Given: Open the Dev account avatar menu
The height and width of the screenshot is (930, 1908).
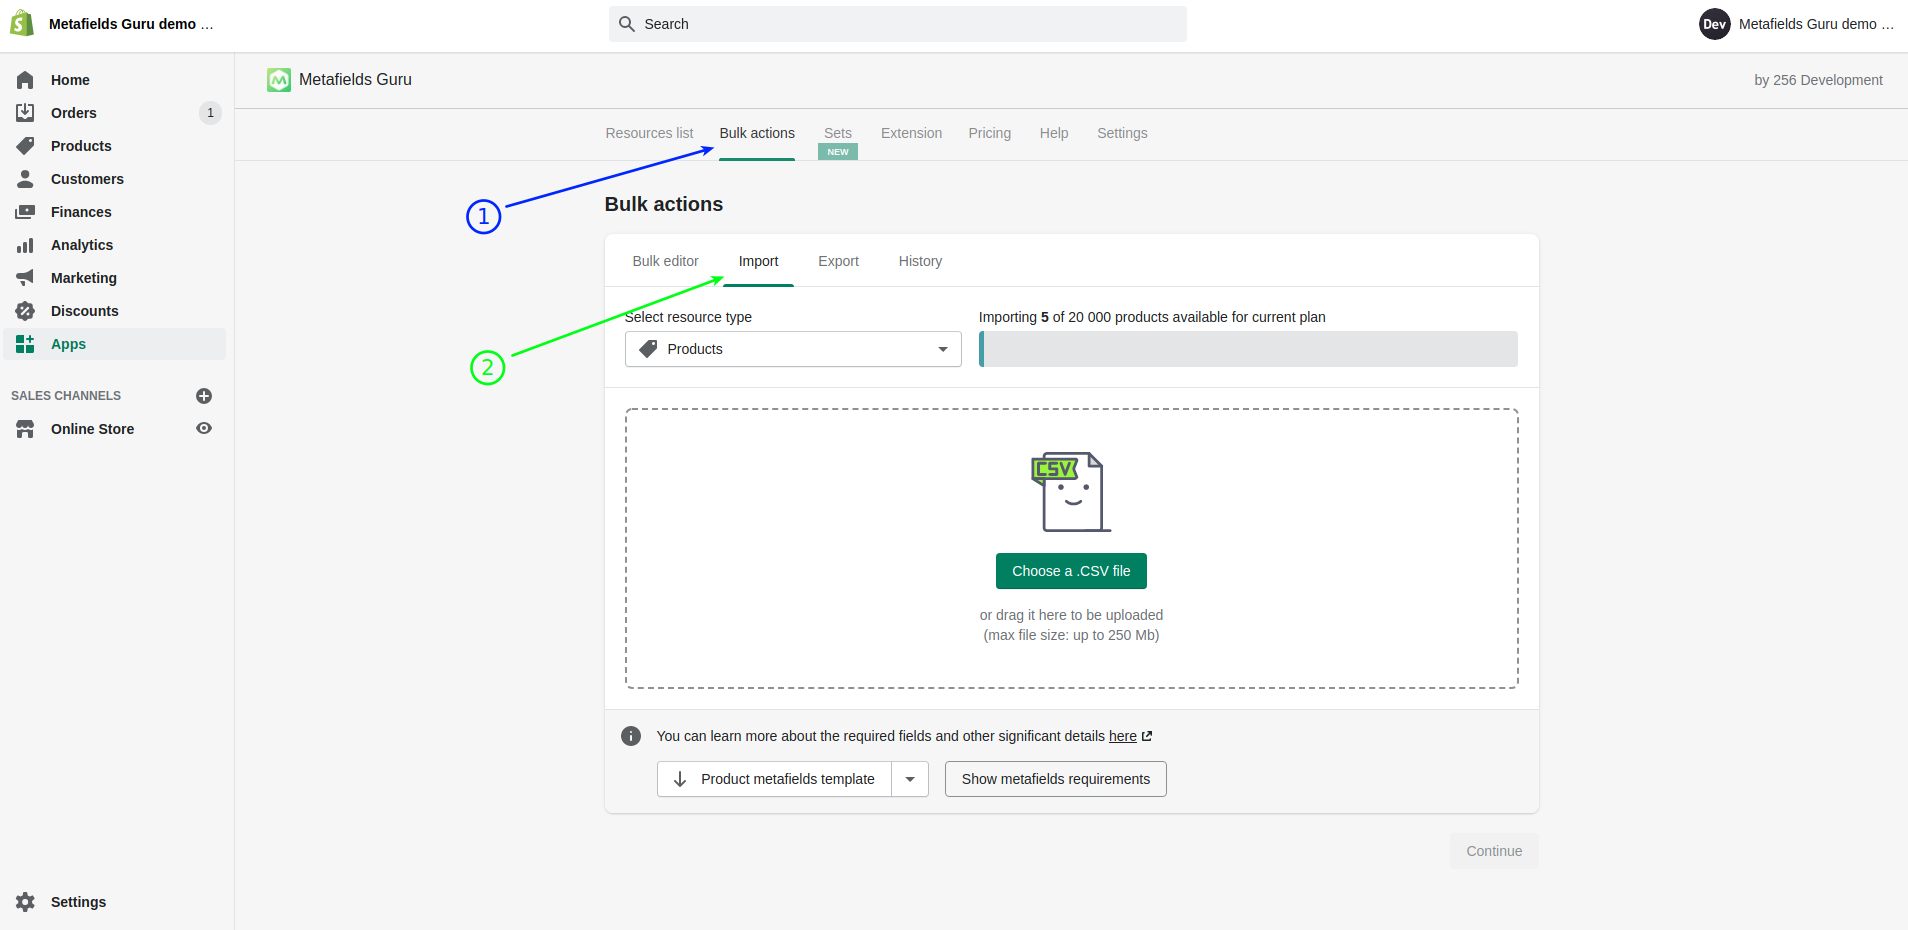Looking at the screenshot, I should pos(1714,23).
